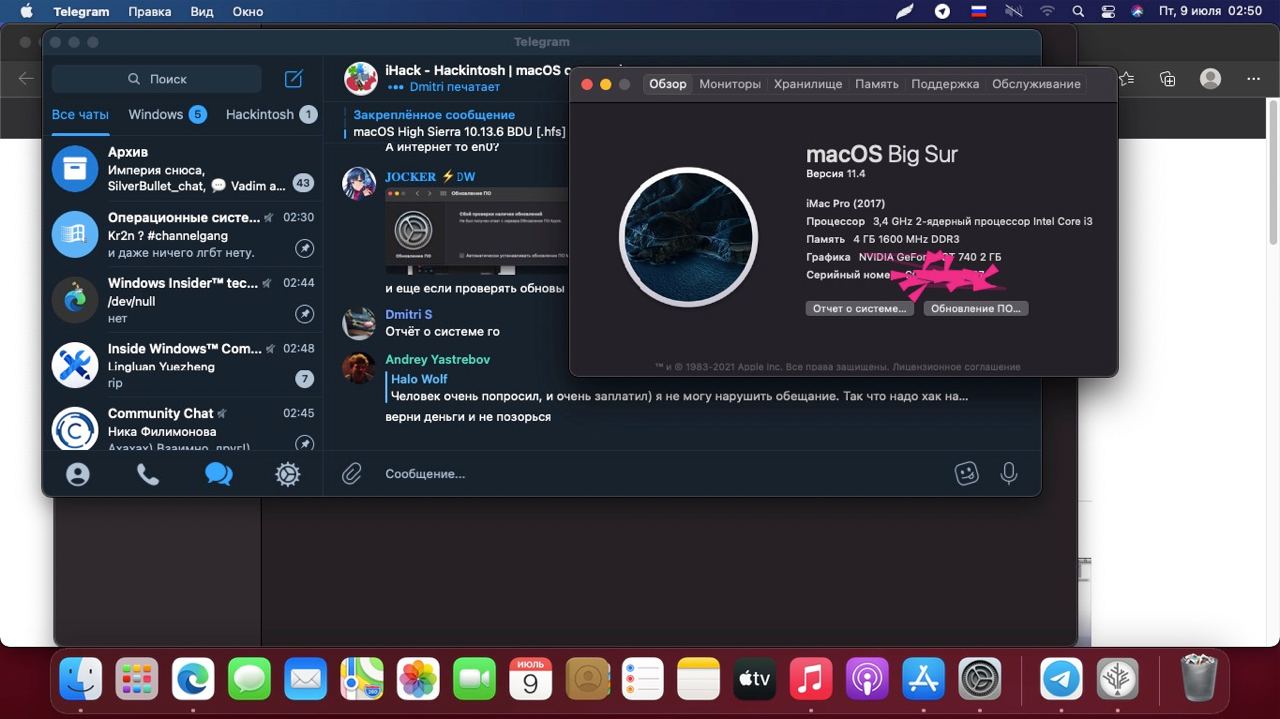Switch to the Обслуживание tab
Image resolution: width=1280 pixels, height=719 pixels.
click(x=1036, y=84)
